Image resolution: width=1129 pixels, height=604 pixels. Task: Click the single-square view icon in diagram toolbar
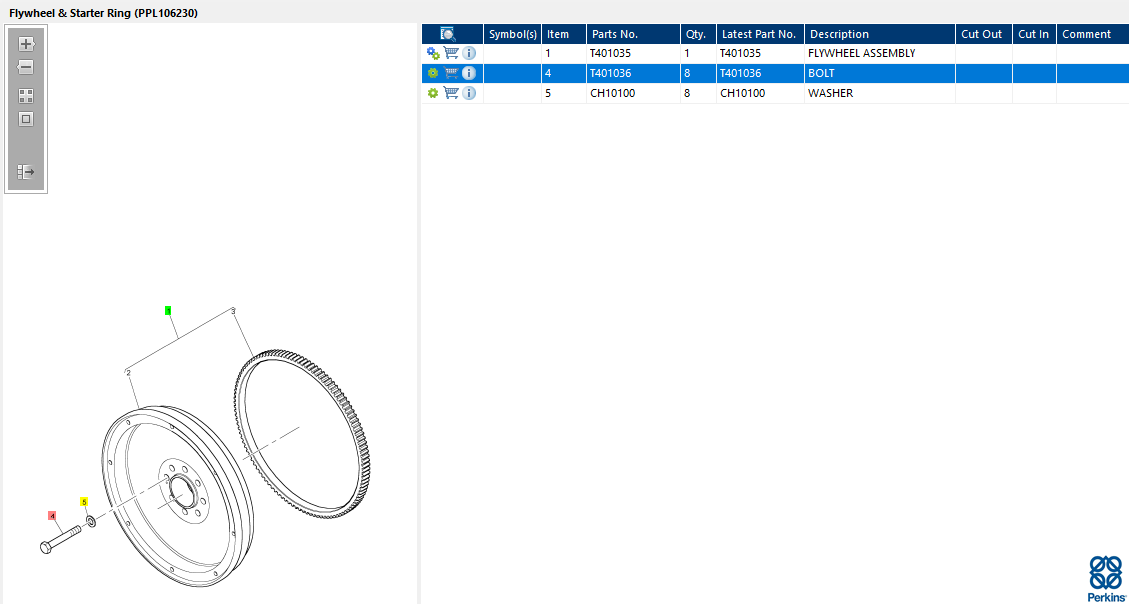[x=26, y=120]
